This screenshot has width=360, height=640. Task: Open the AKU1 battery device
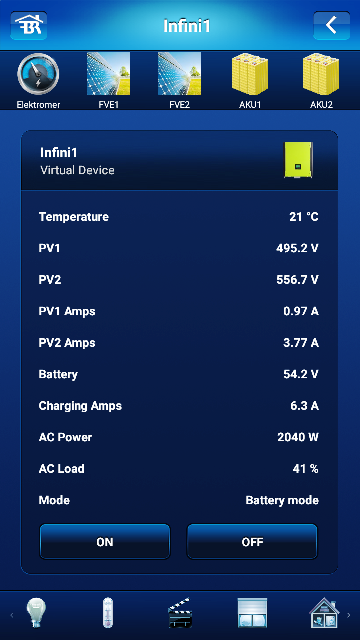tap(250, 80)
